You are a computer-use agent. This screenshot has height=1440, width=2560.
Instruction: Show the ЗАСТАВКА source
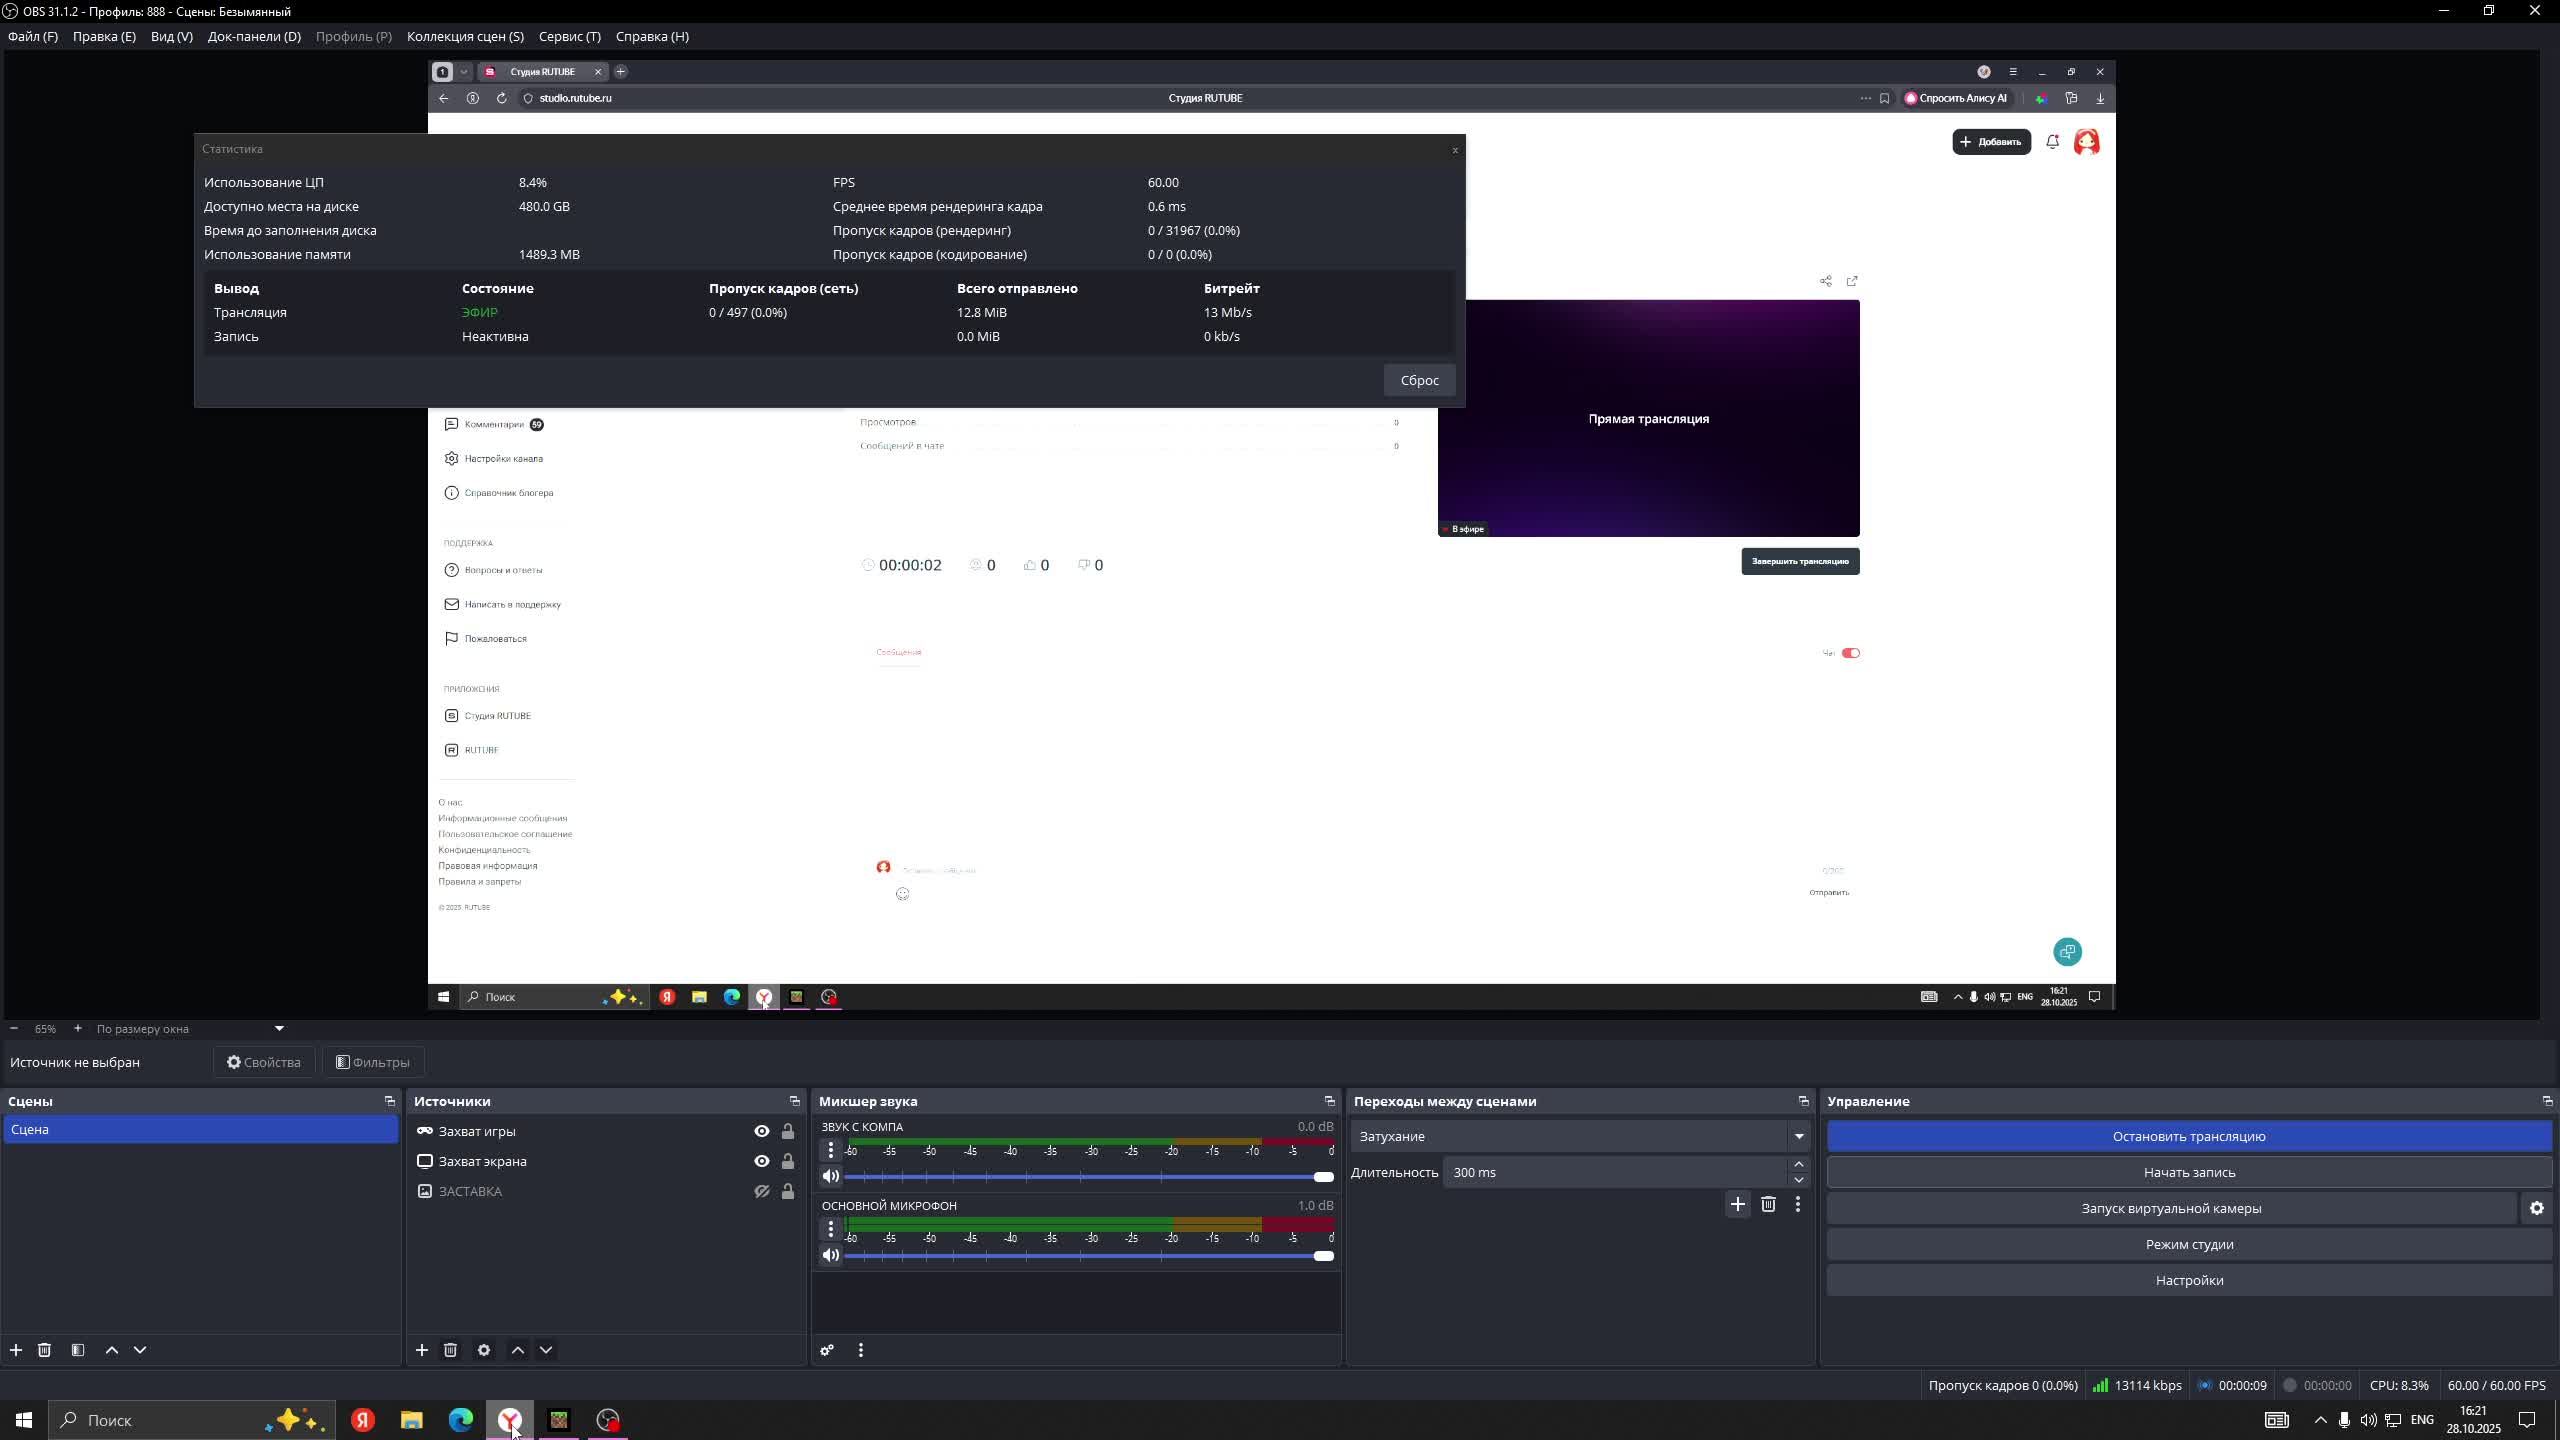coord(762,1191)
